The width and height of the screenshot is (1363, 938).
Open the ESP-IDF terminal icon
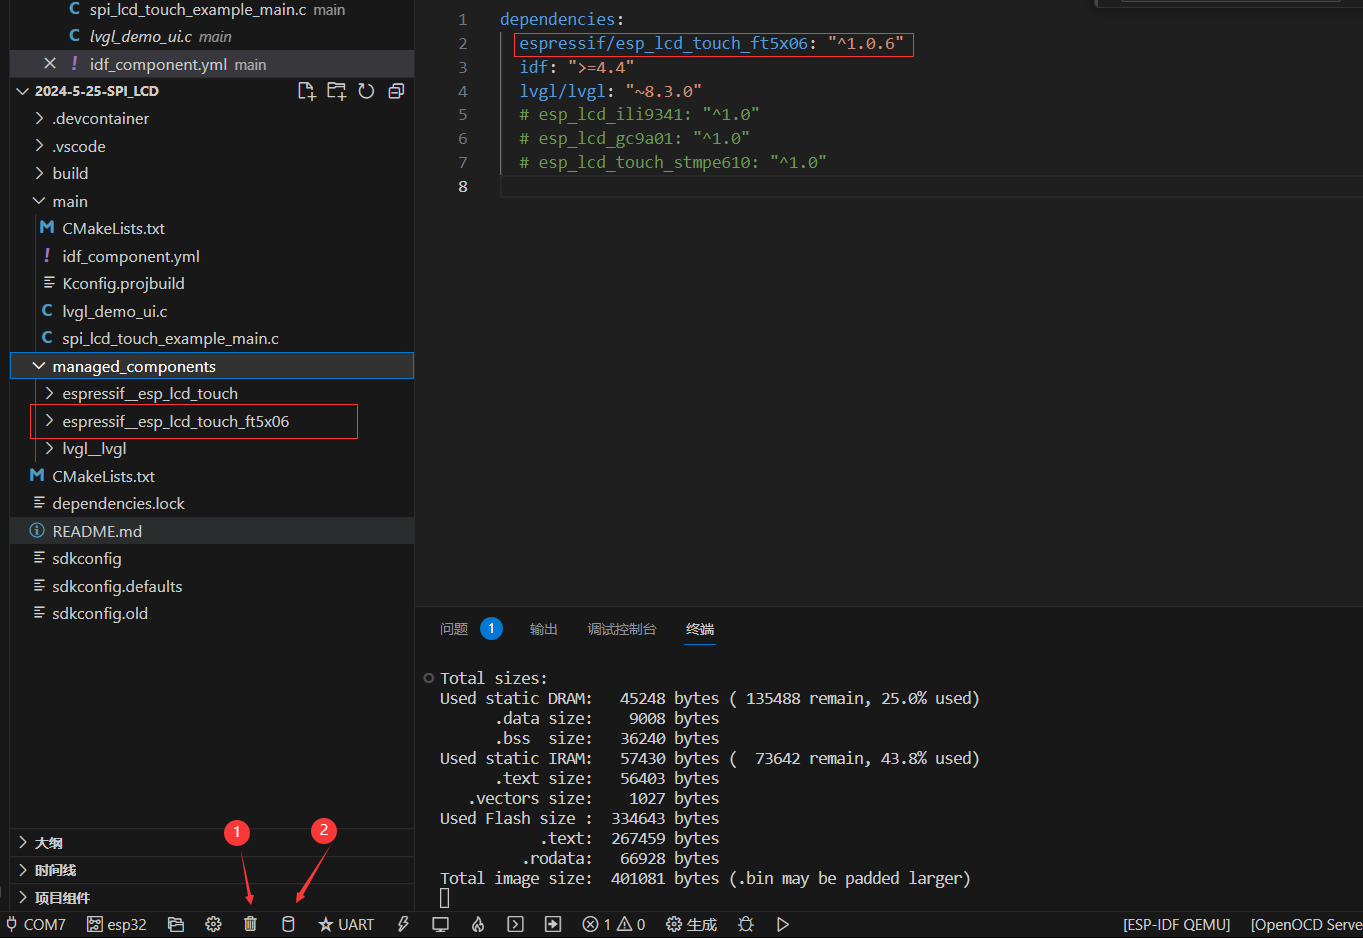(x=515, y=924)
